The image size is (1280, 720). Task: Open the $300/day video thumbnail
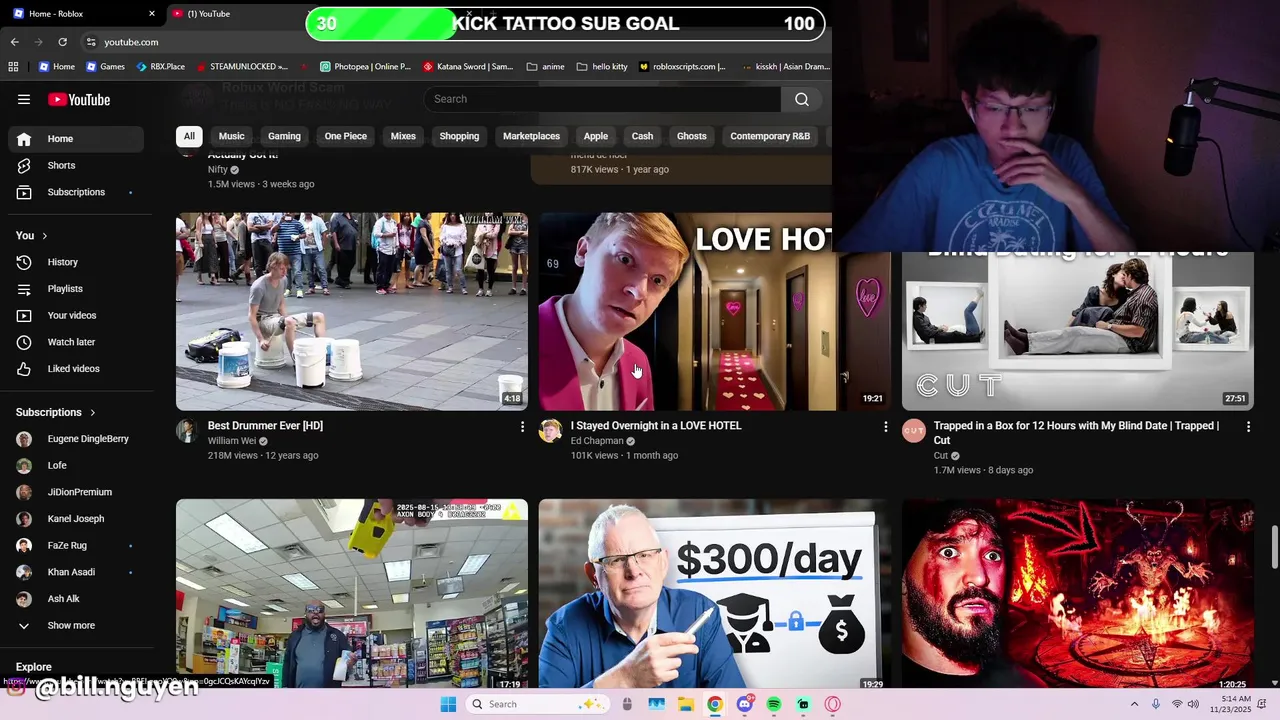[714, 594]
